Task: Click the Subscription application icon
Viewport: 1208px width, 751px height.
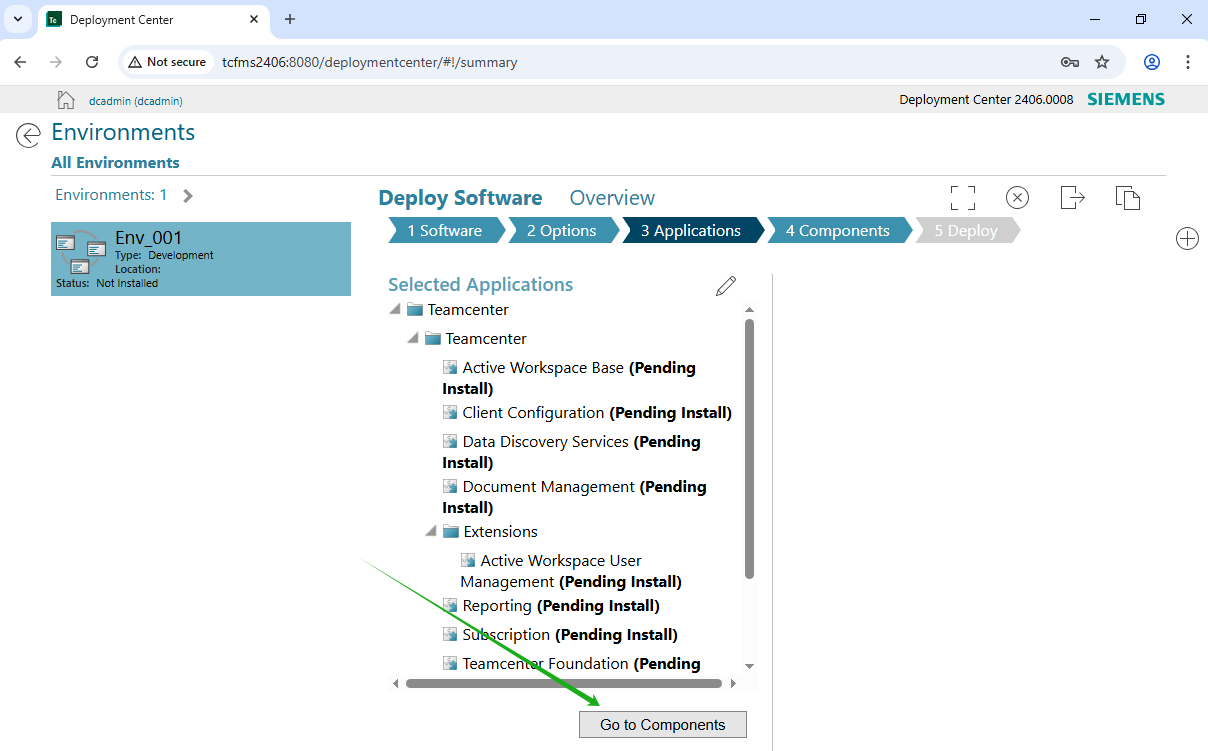Action: point(450,634)
